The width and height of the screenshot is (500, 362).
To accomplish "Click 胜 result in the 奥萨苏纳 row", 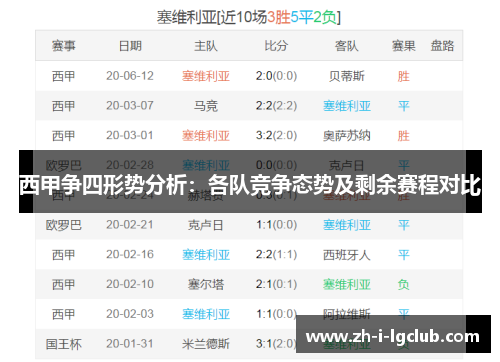I will tap(404, 135).
